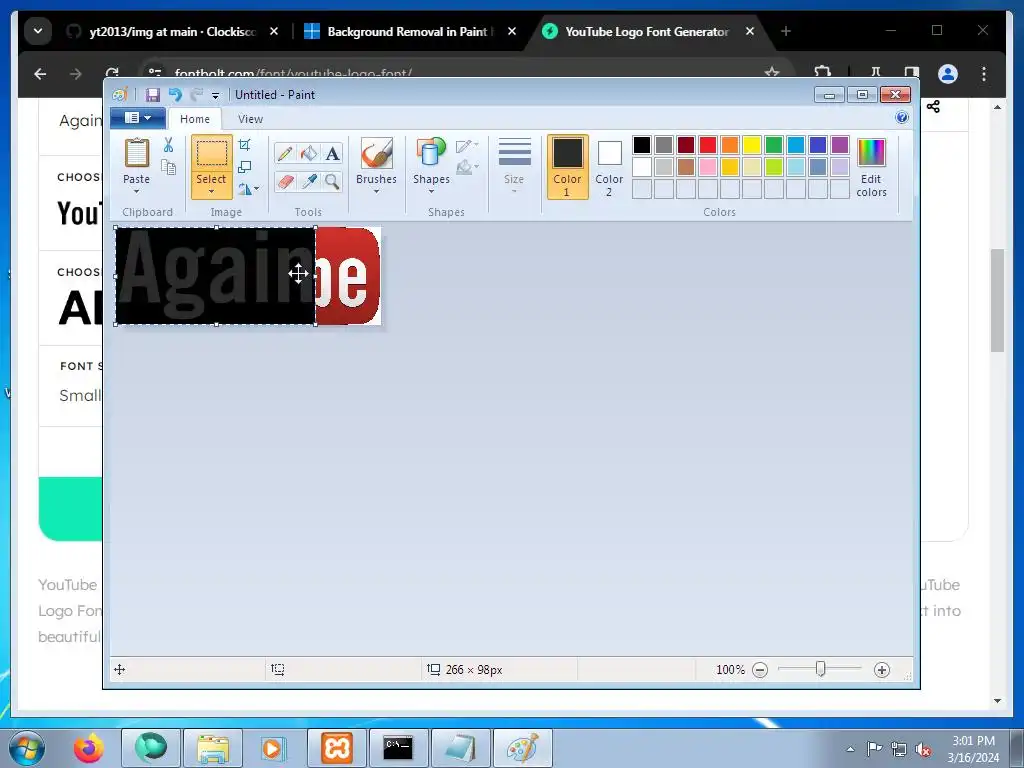
Task: Select the Text tool
Action: pyautogui.click(x=332, y=153)
